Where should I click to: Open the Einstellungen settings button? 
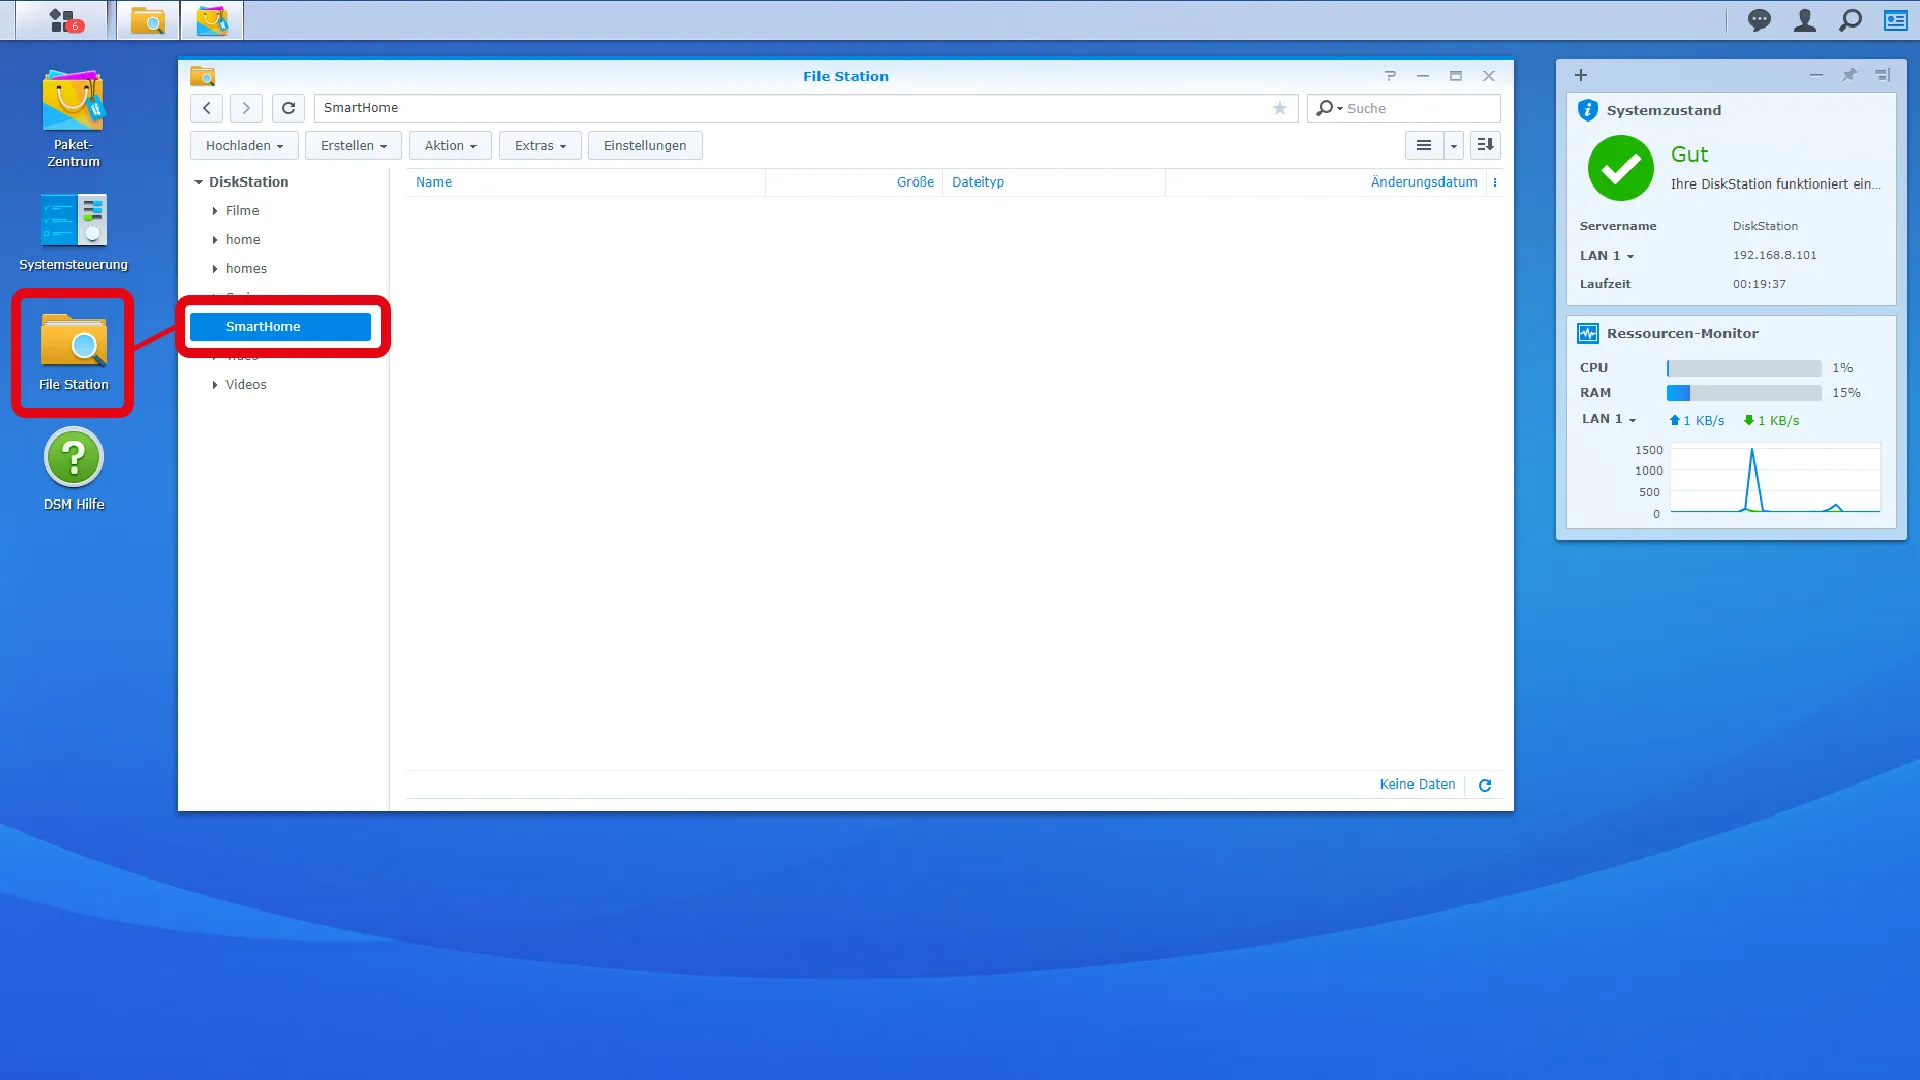(645, 146)
